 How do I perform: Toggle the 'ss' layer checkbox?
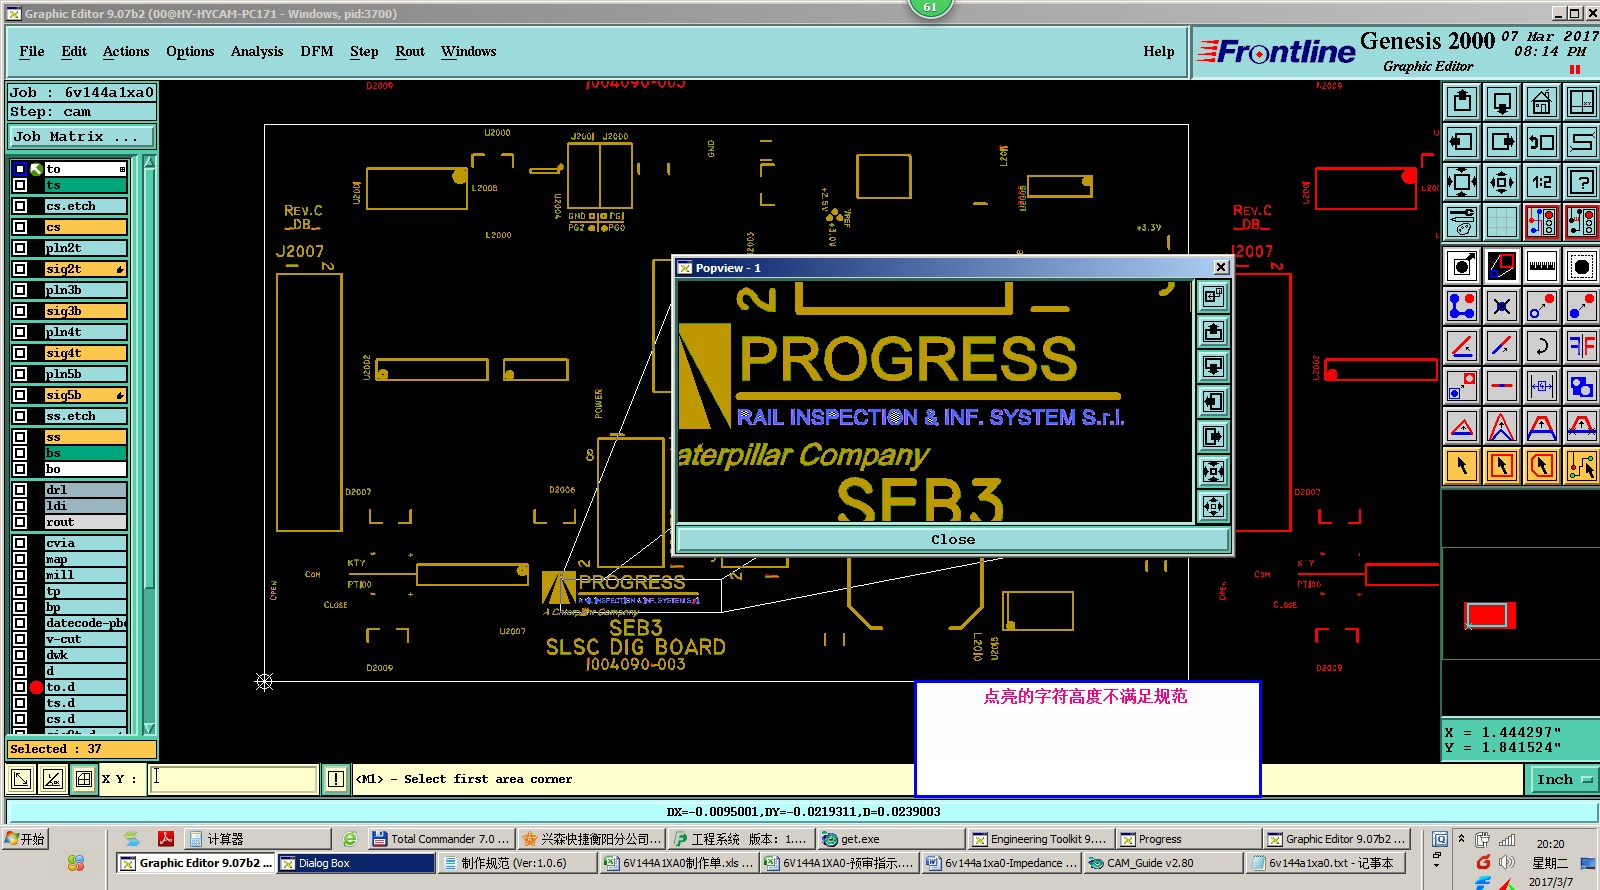click(20, 437)
